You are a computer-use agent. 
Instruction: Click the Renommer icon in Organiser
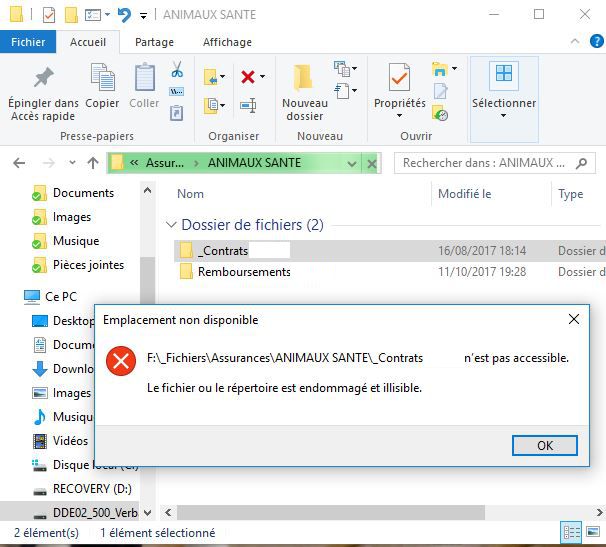(x=248, y=105)
